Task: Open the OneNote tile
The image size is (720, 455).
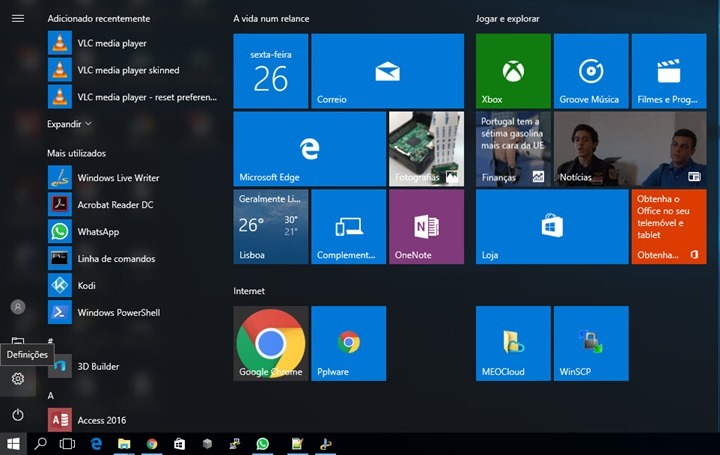Action: (x=426, y=227)
